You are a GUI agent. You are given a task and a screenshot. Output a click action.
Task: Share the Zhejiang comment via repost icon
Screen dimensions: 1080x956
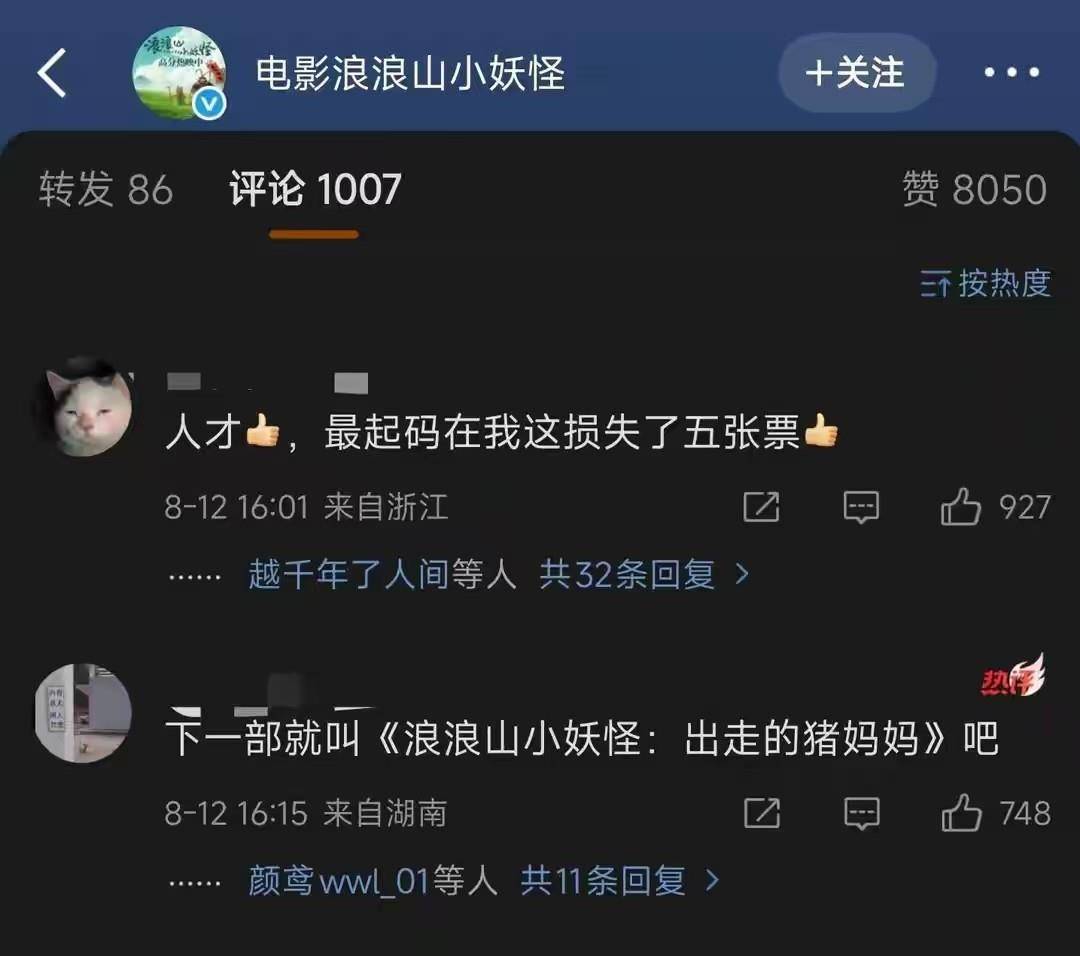point(762,507)
